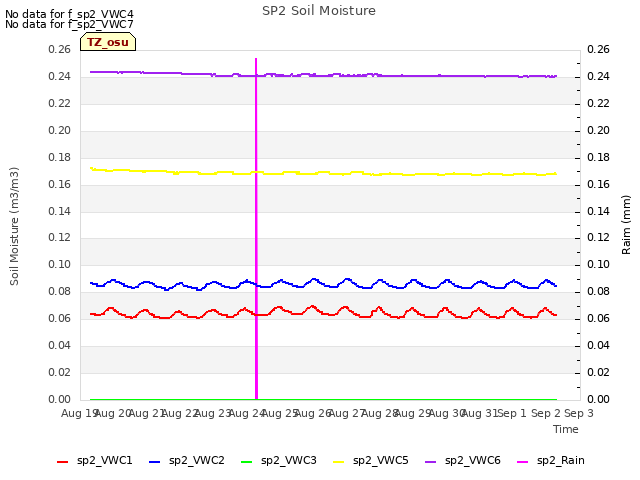Click the magenta sp2_Rain legend color marker
This screenshot has height=480, width=640.
tap(522, 462)
